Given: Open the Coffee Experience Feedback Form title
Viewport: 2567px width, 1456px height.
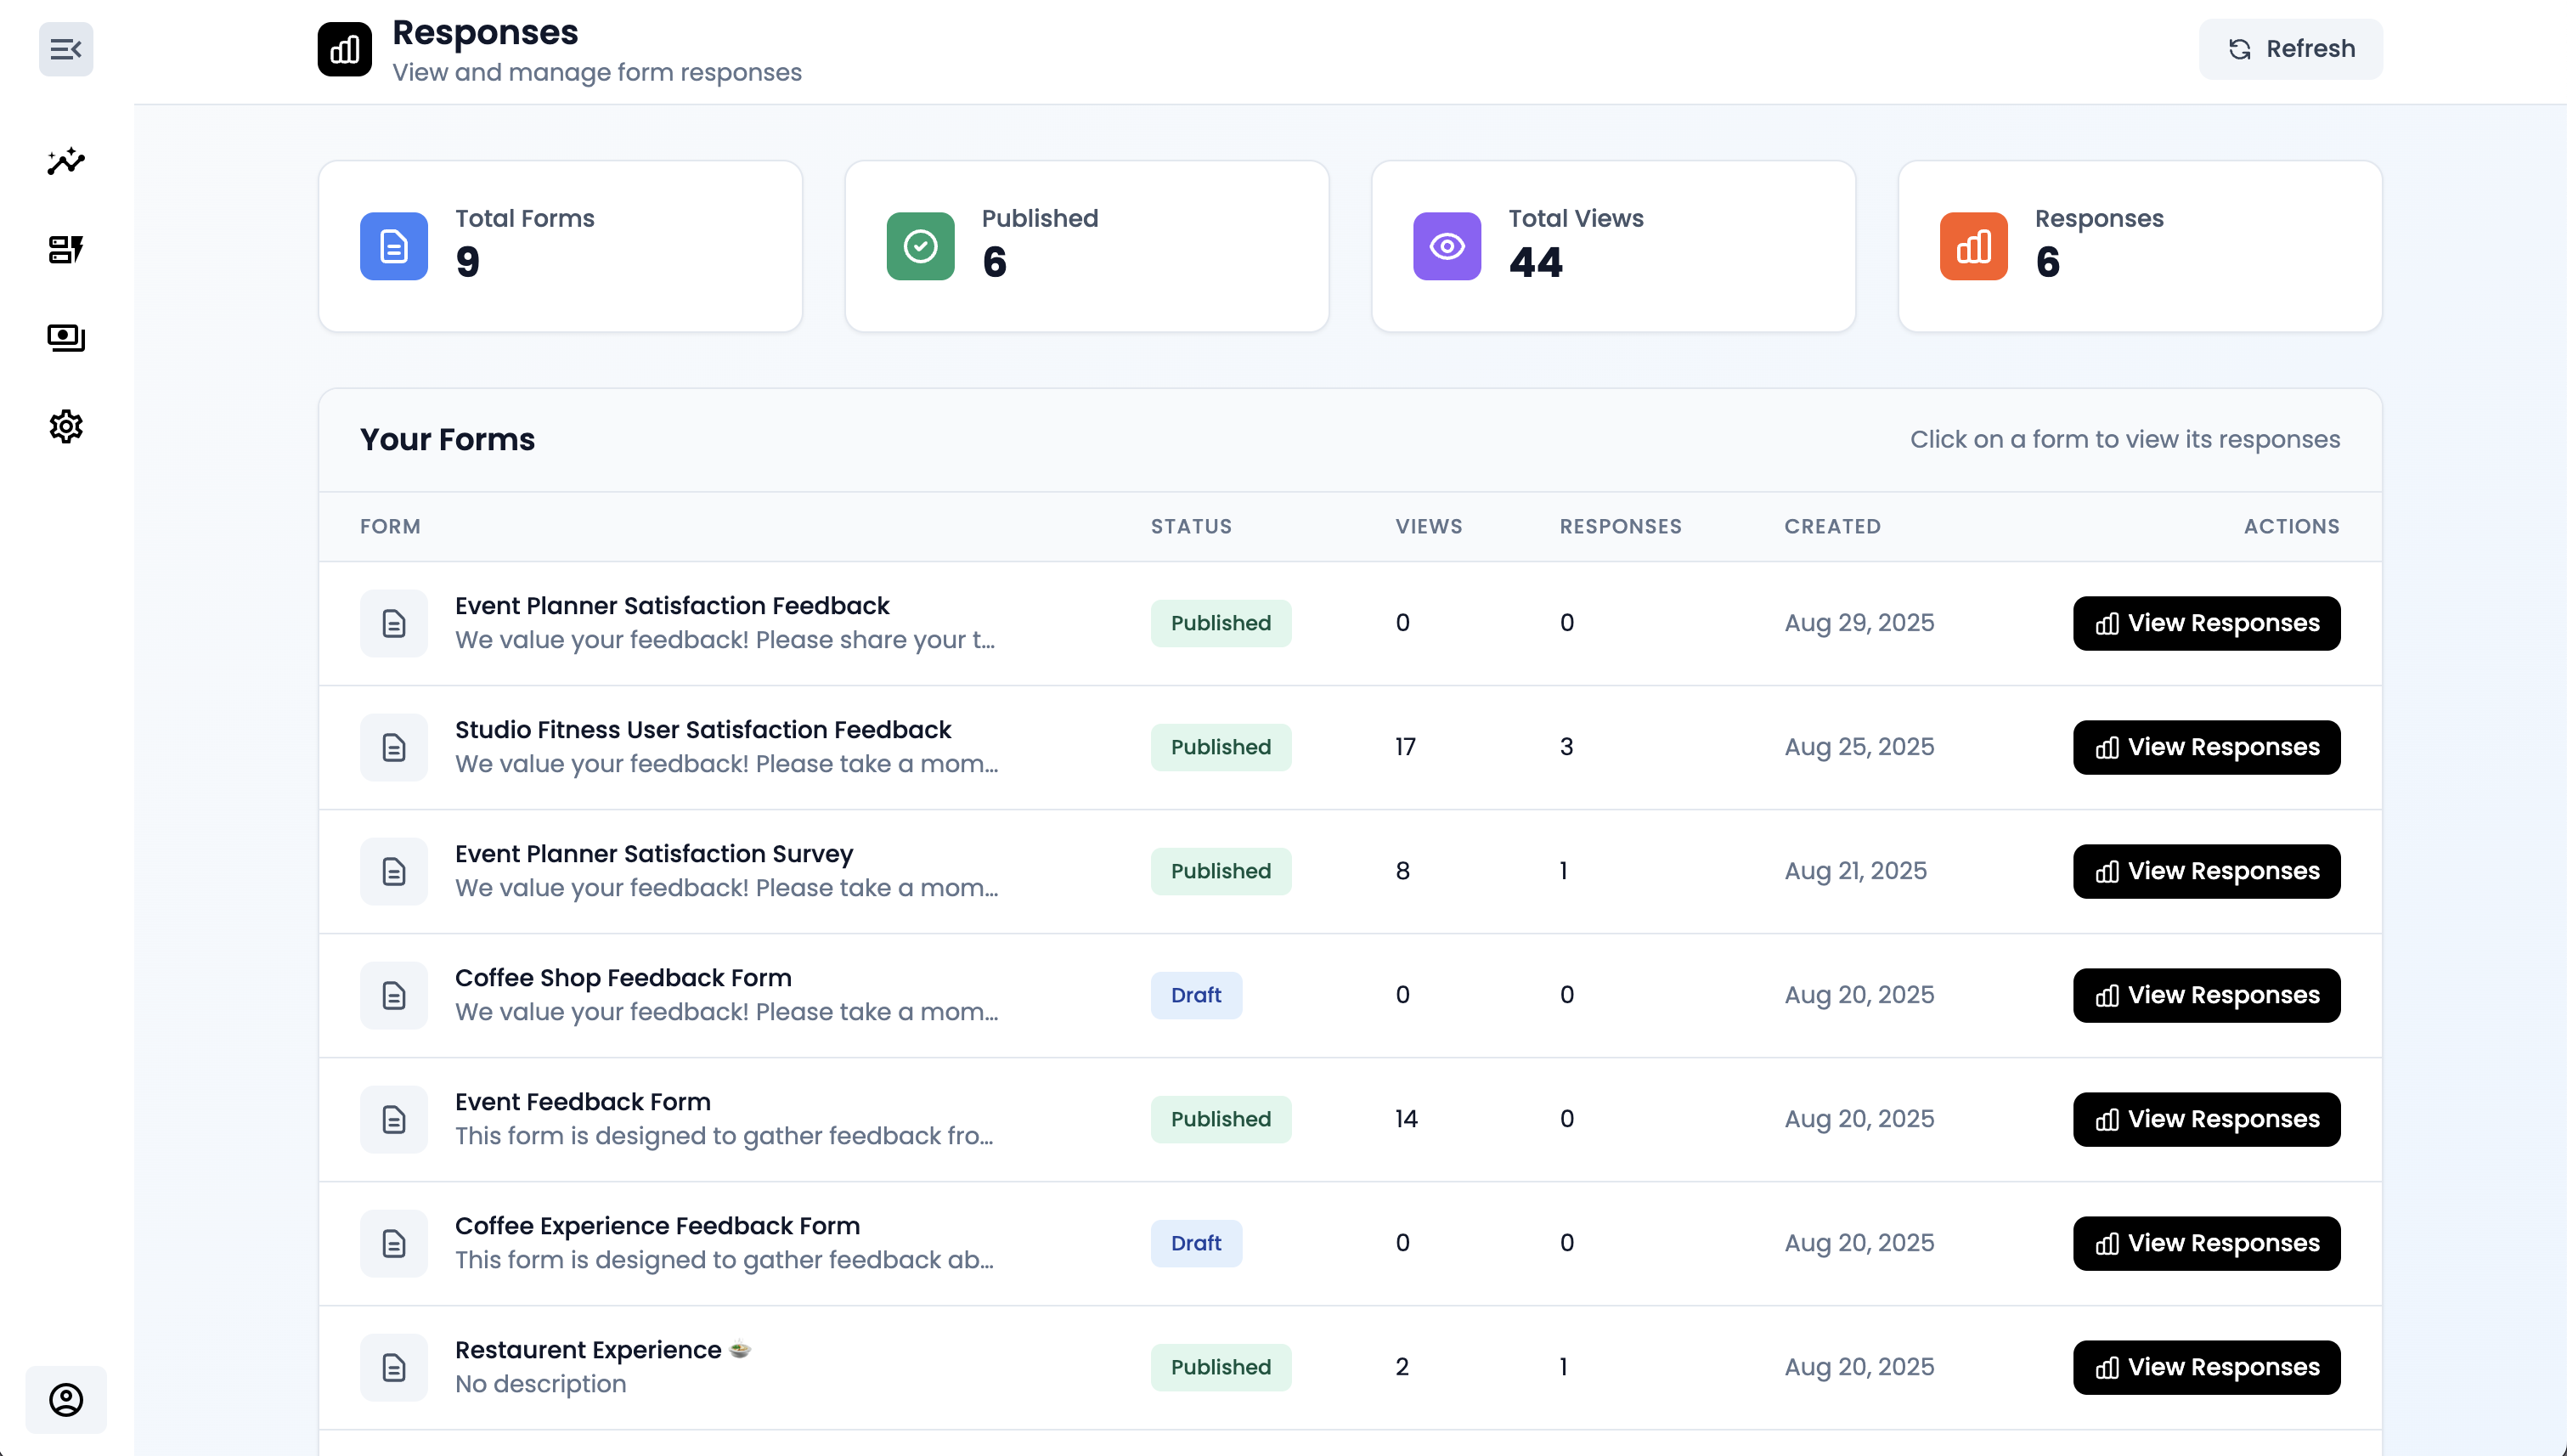Looking at the screenshot, I should (657, 1226).
